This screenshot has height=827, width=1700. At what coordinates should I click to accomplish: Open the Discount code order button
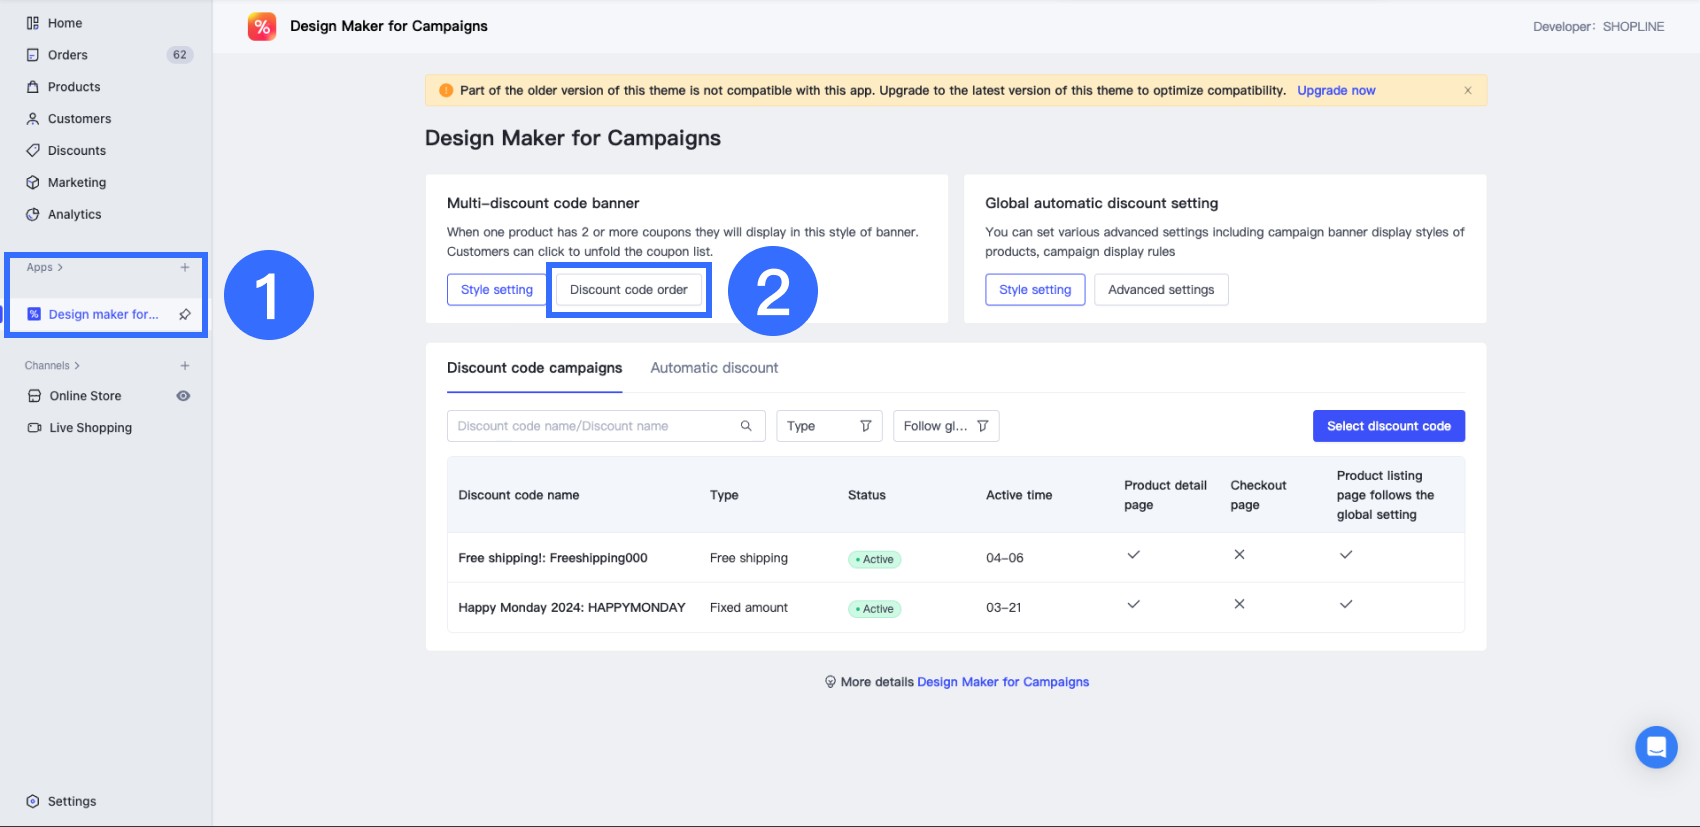click(x=628, y=290)
